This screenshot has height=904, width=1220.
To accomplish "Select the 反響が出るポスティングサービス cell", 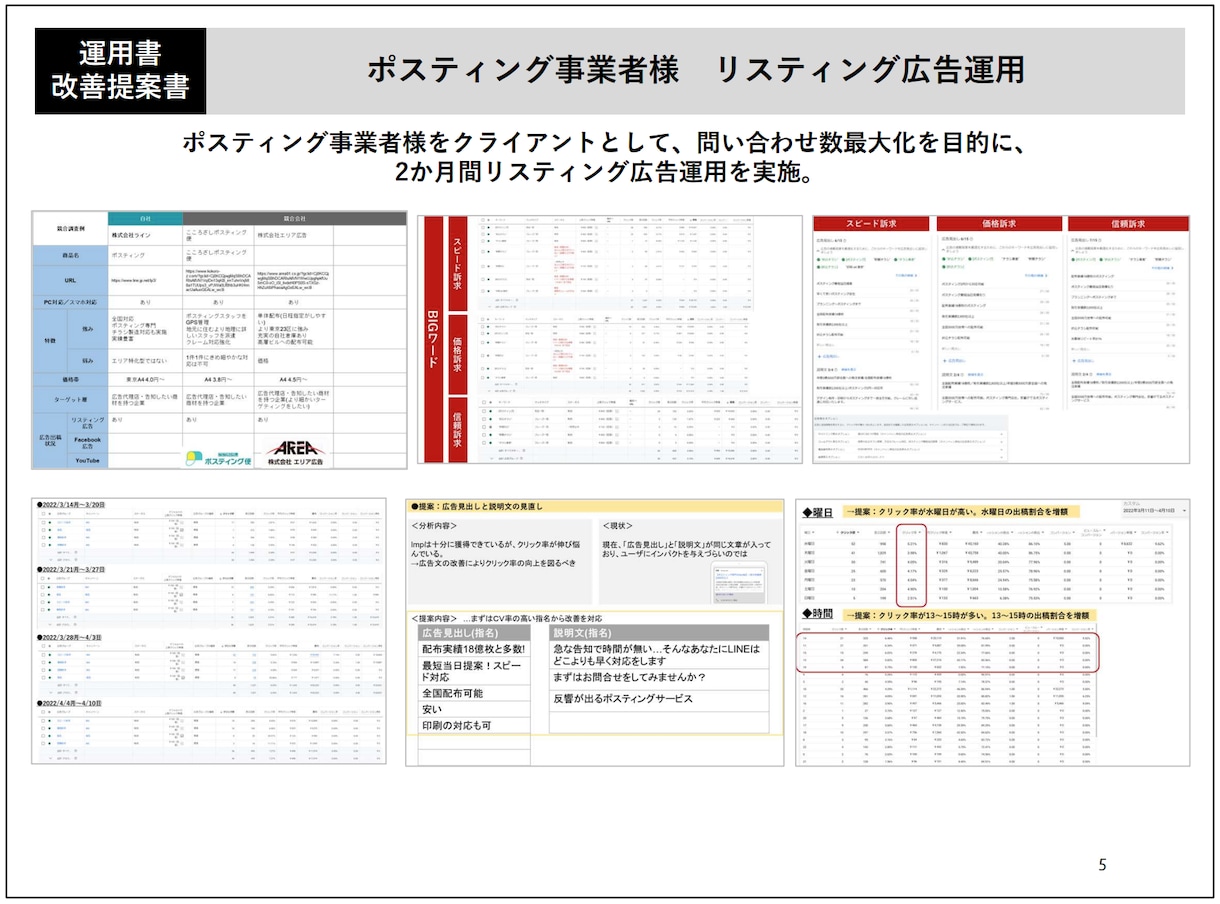I will tap(658, 699).
